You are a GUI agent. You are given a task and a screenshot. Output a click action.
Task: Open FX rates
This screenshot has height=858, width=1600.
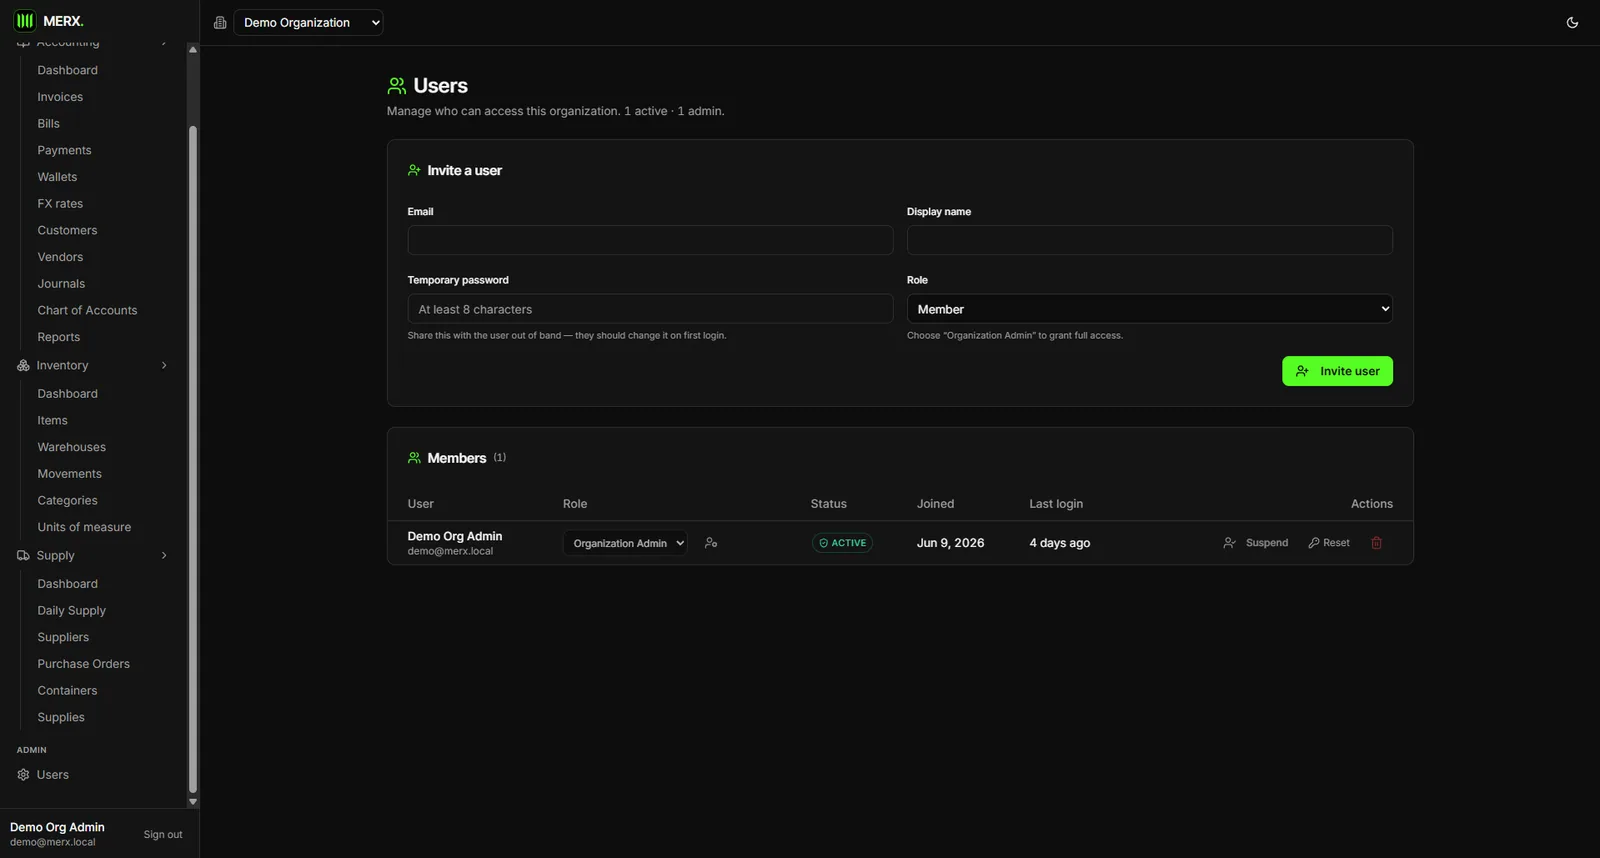point(60,204)
